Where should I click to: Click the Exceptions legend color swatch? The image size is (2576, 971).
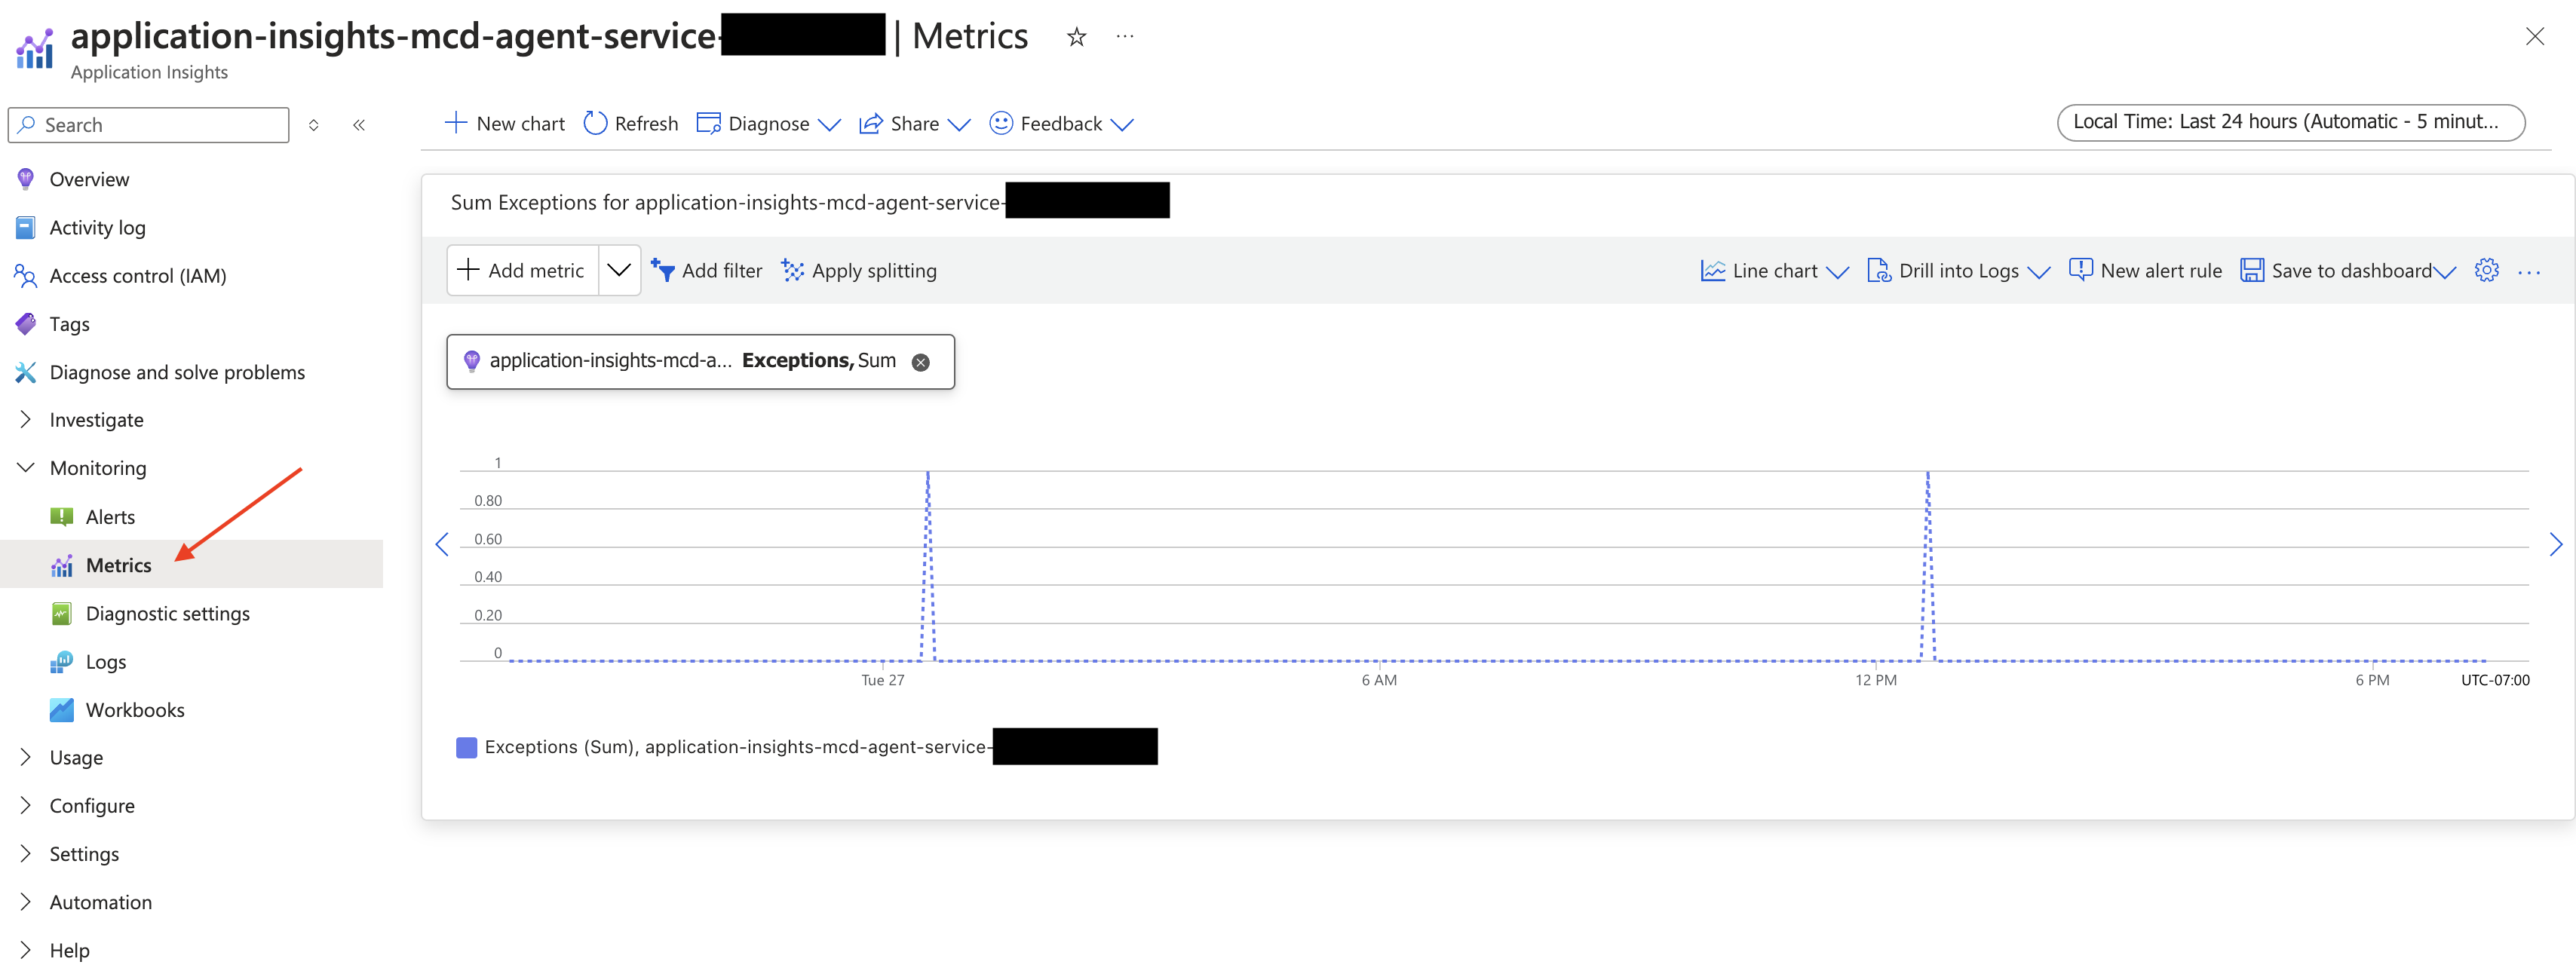466,747
